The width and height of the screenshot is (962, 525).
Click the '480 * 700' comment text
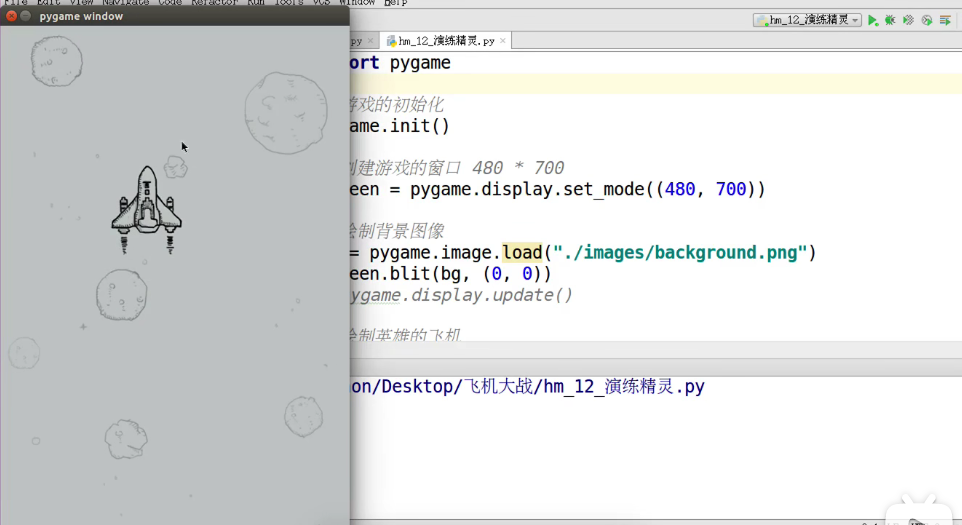(x=518, y=168)
